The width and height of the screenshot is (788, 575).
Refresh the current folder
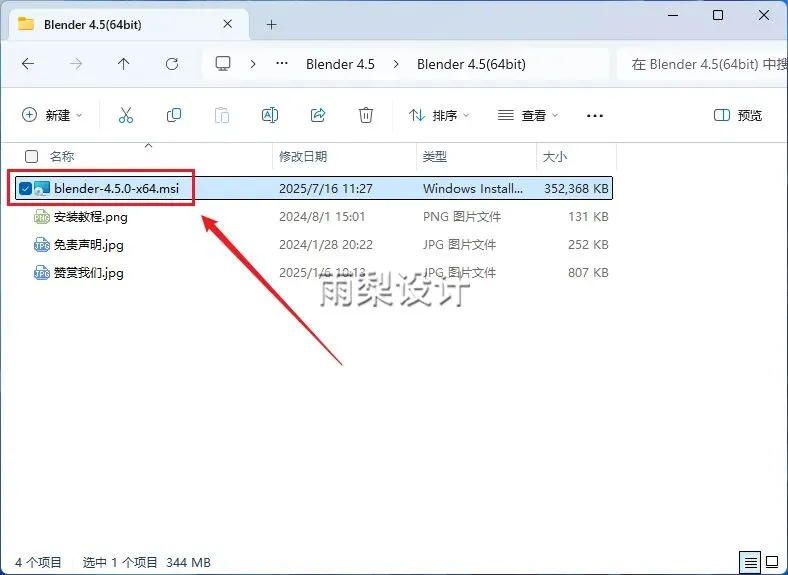click(172, 64)
